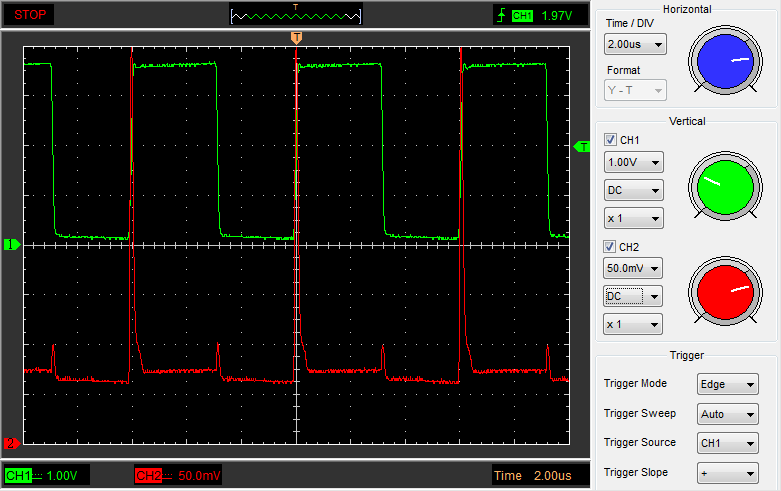Image resolution: width=781 pixels, height=491 pixels.
Task: Open the CH2 DC coupling dropdown
Action: [x=634, y=297]
